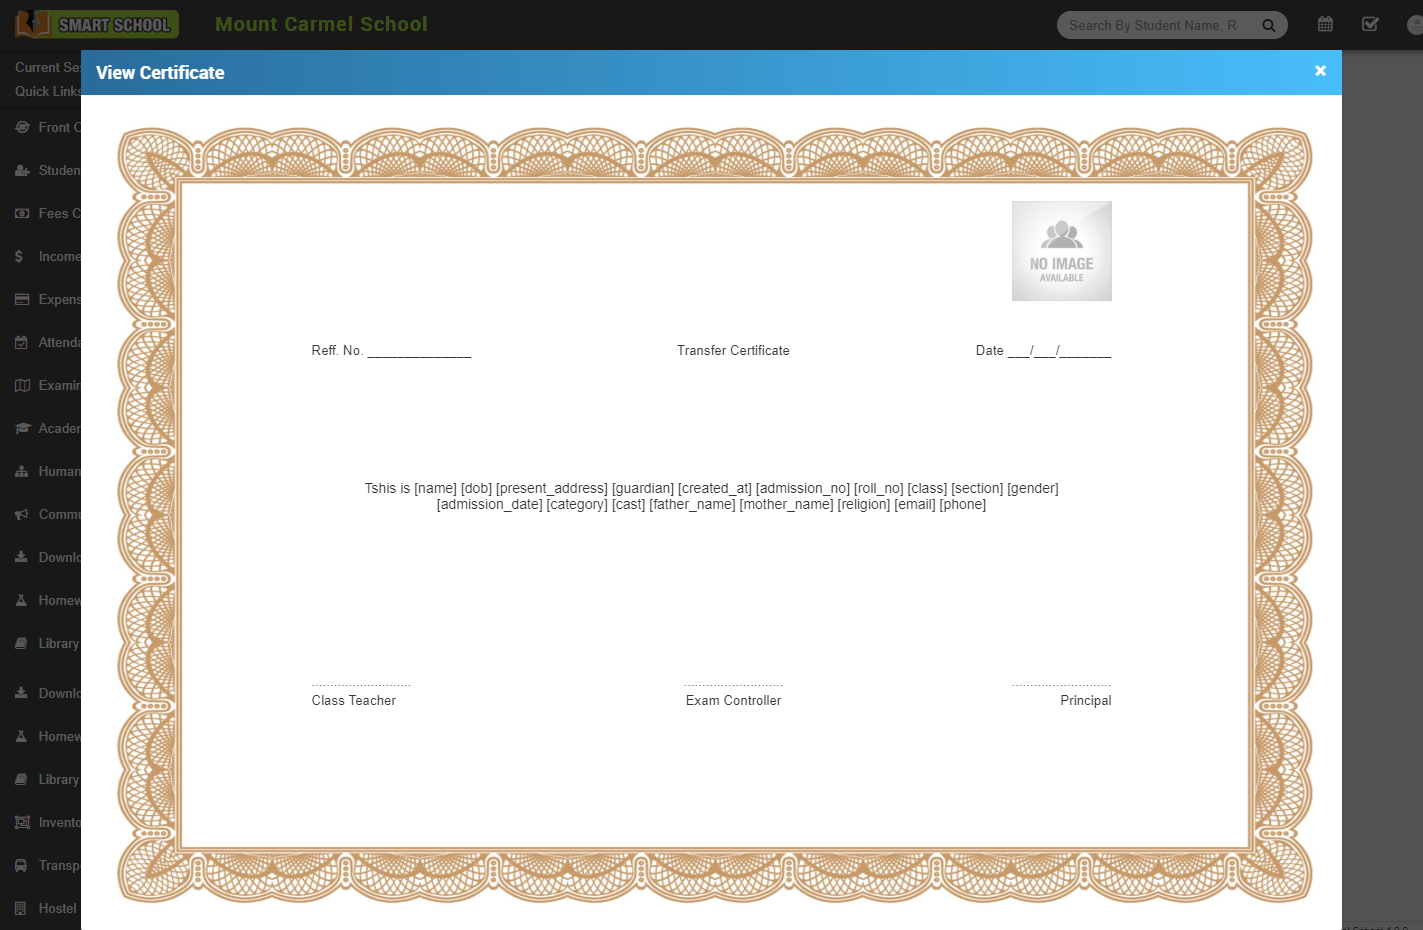This screenshot has width=1423, height=930.
Task: Click the Smart School logo
Action: coord(97,24)
